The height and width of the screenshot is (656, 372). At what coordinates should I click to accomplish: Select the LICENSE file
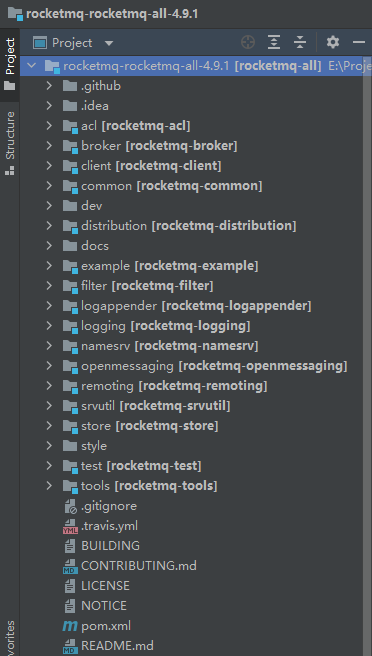(x=105, y=586)
